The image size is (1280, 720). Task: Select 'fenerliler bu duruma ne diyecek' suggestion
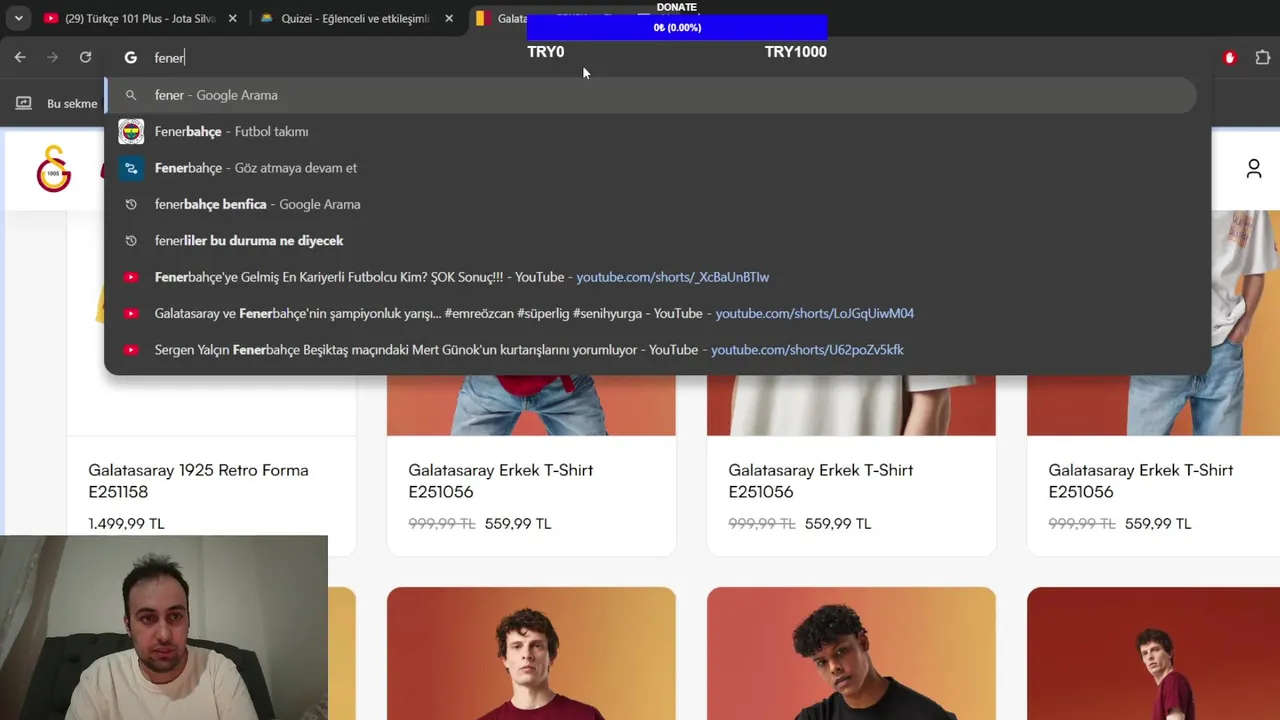coord(650,240)
